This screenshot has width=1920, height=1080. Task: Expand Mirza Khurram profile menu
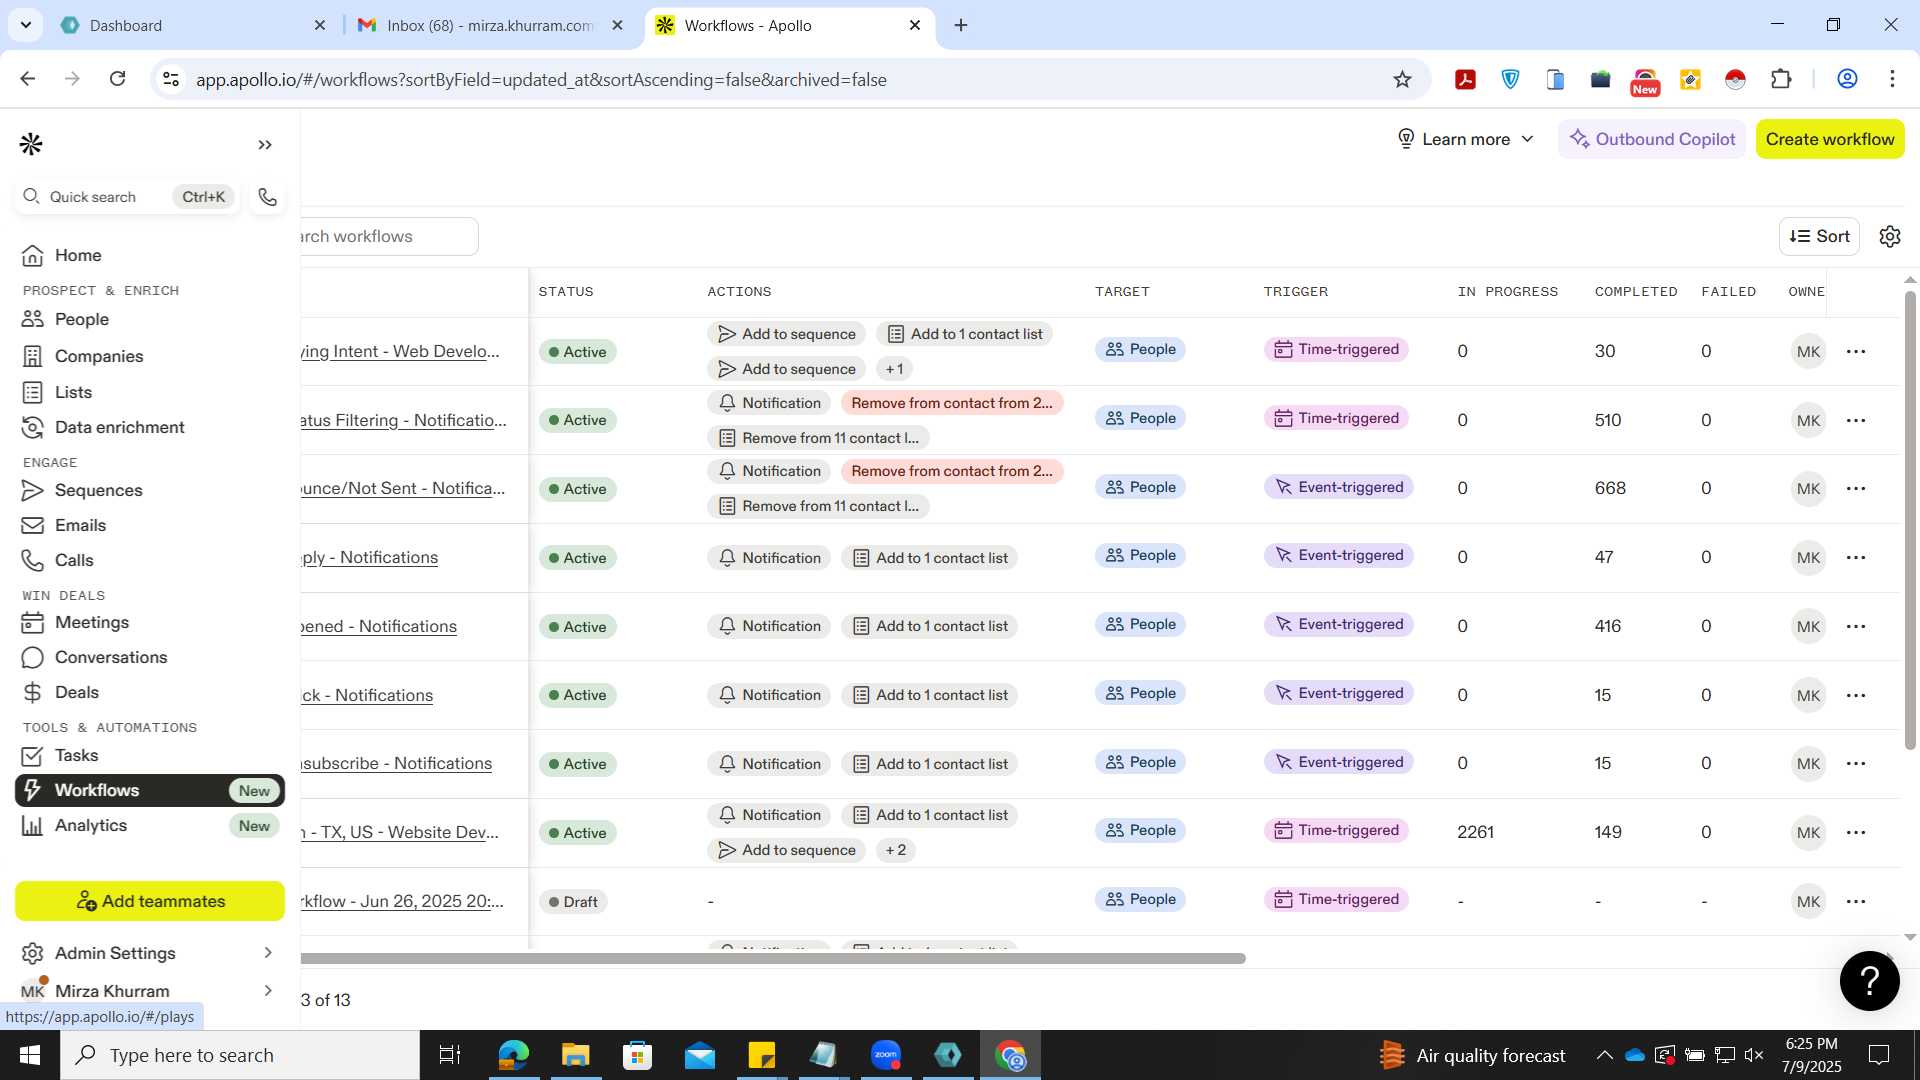click(x=268, y=990)
